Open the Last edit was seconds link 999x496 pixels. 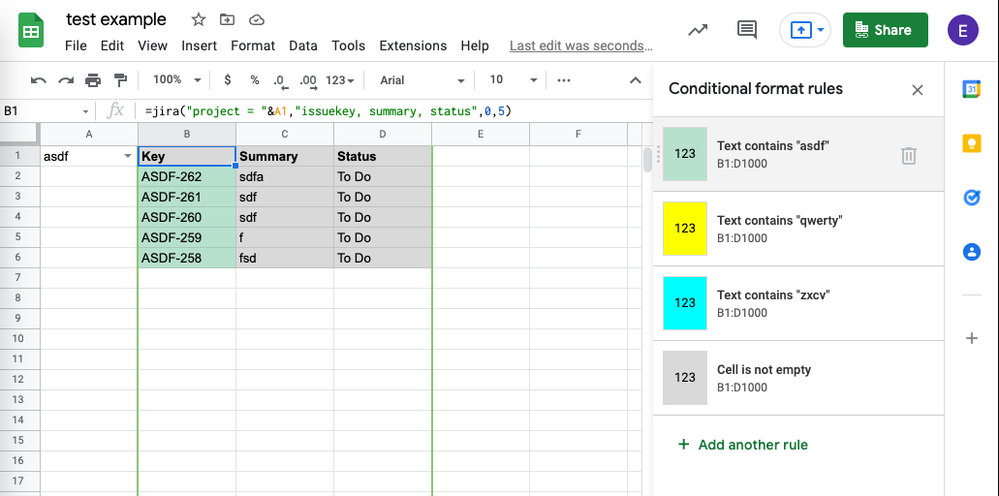pos(581,46)
